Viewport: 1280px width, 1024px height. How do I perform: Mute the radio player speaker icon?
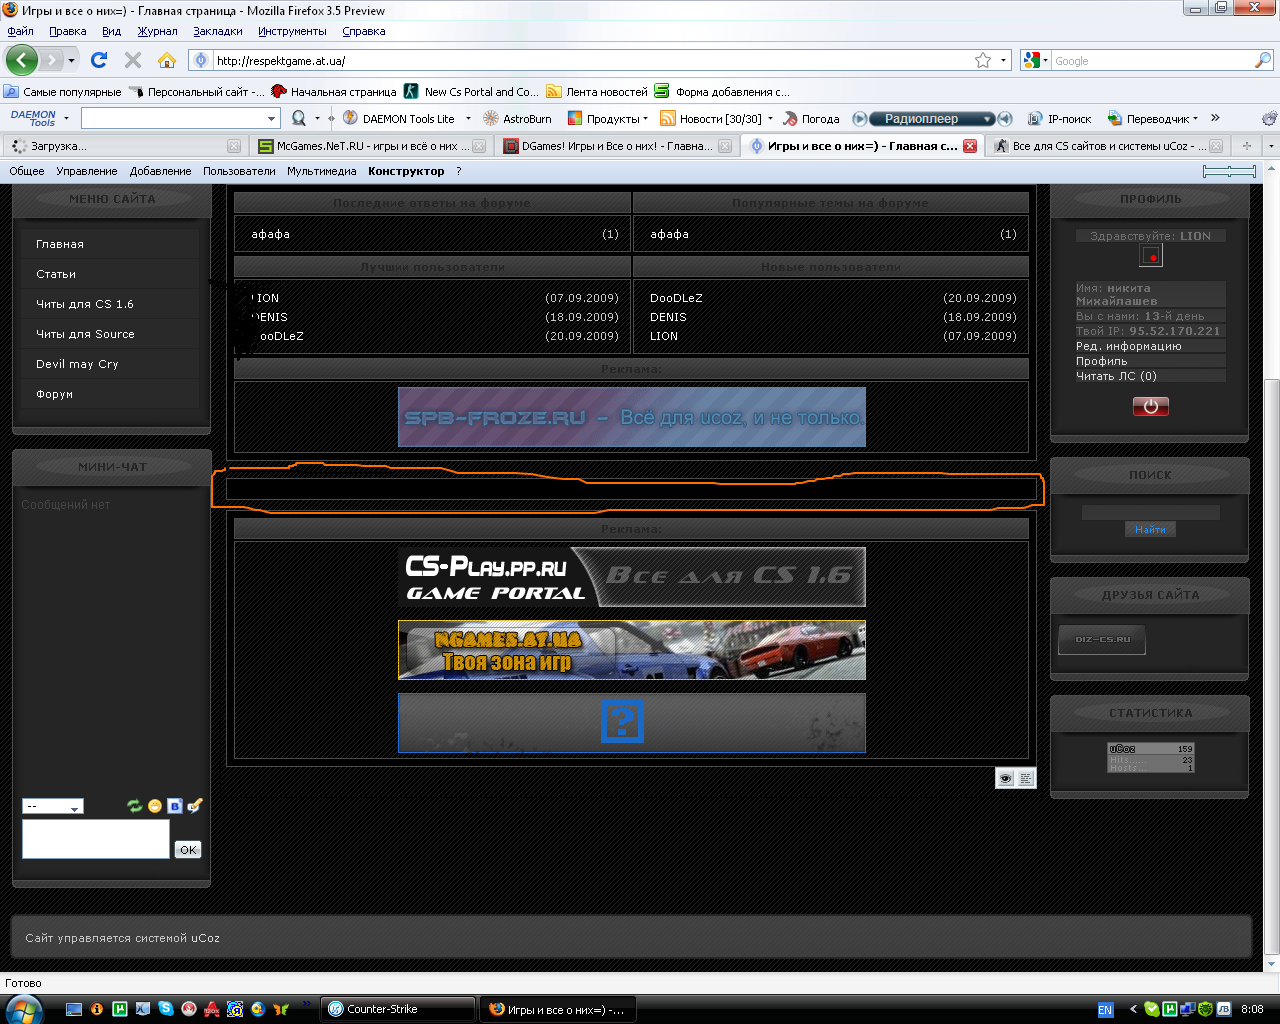coord(1005,118)
